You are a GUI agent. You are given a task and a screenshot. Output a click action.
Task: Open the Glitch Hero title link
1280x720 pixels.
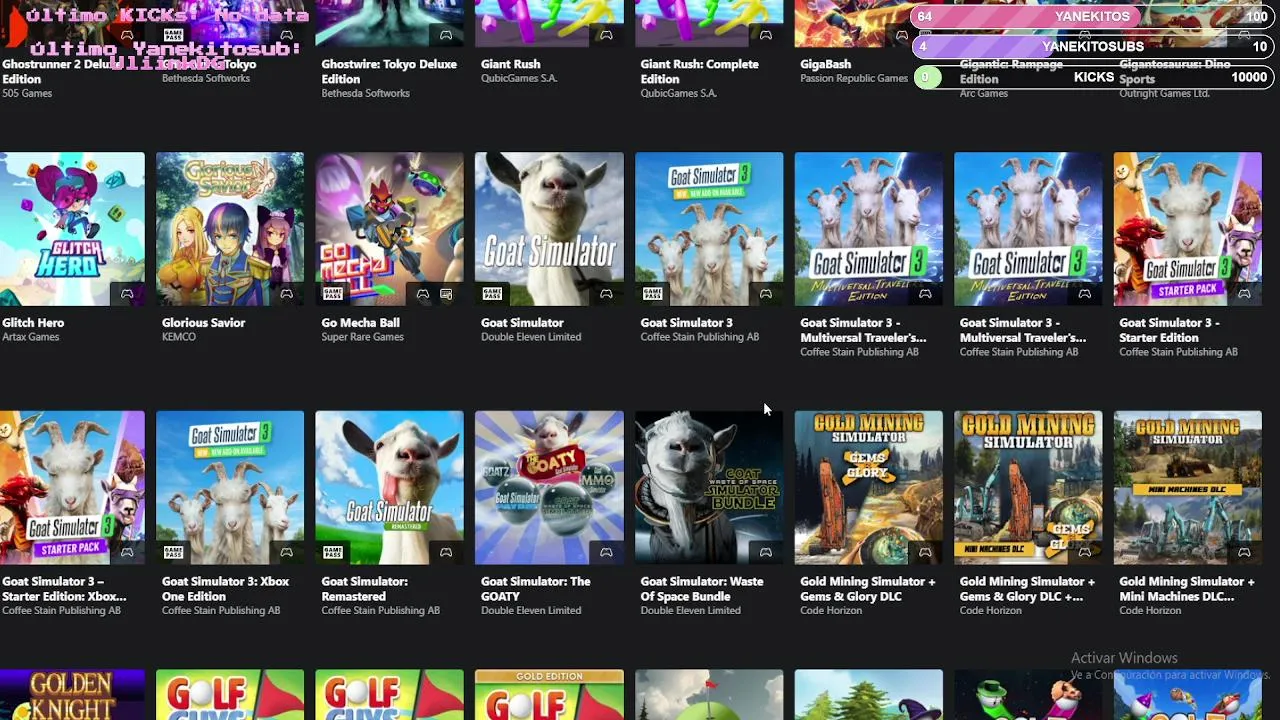click(33, 323)
